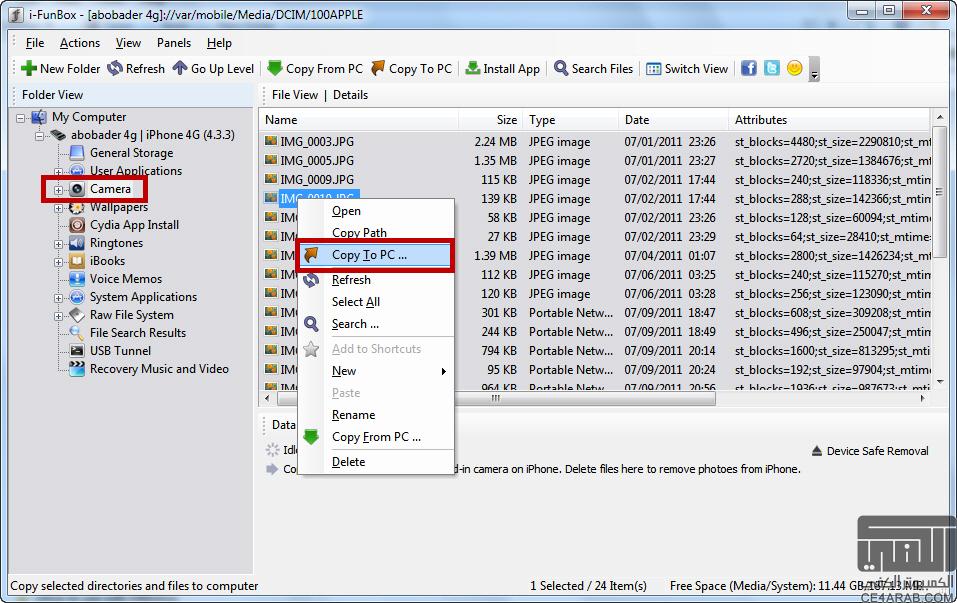Select the USB Tunnel icon
The image size is (957, 603).
pos(77,351)
